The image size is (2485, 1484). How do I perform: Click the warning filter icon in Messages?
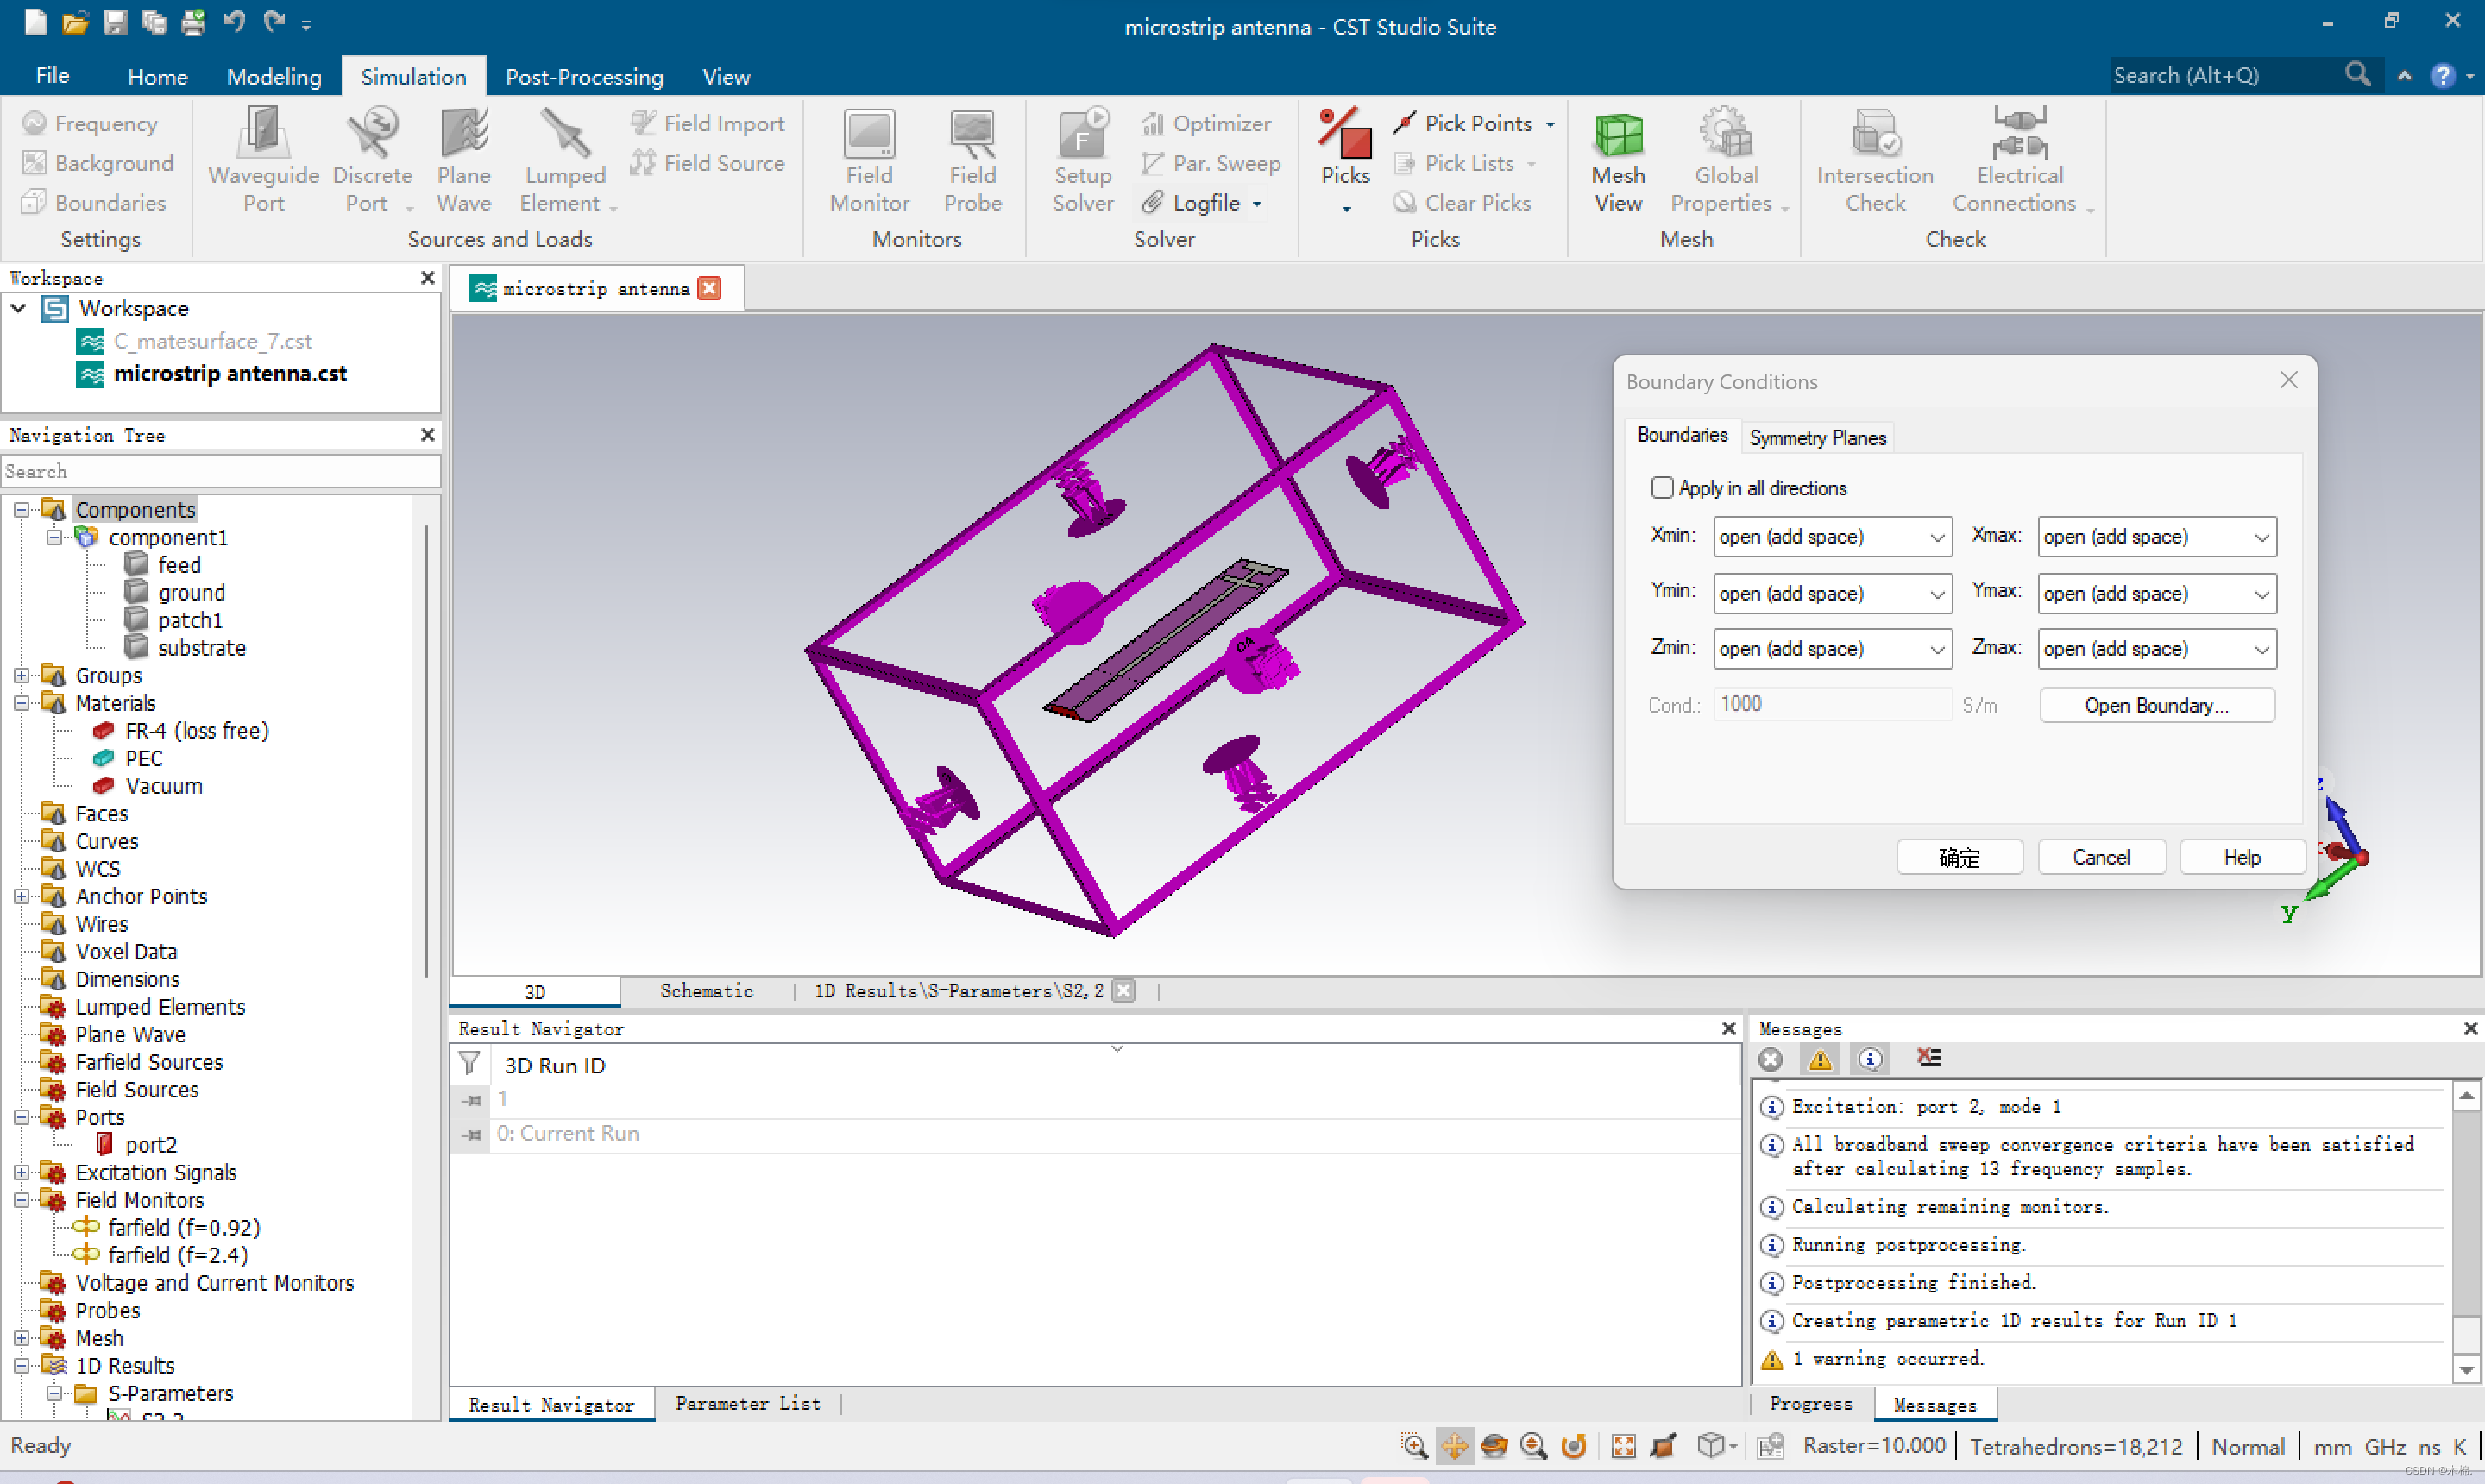[x=1819, y=1059]
